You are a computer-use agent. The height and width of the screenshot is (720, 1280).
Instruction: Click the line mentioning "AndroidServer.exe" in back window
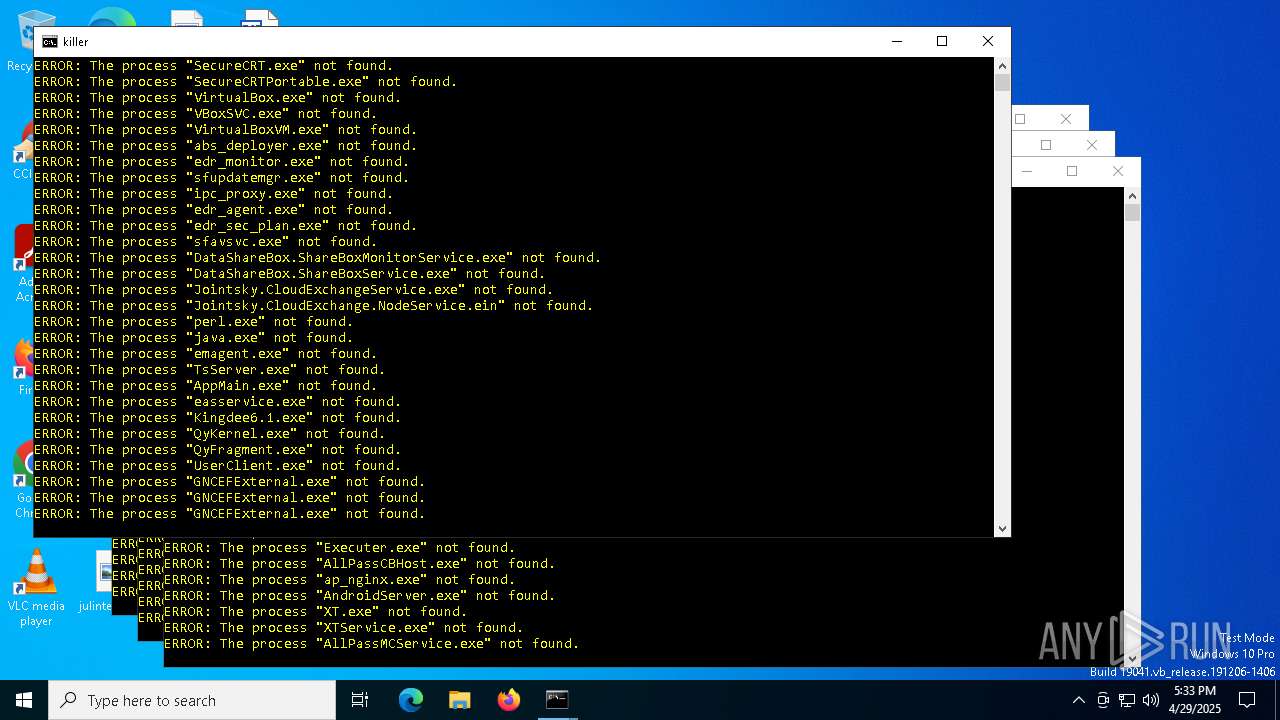pos(360,596)
